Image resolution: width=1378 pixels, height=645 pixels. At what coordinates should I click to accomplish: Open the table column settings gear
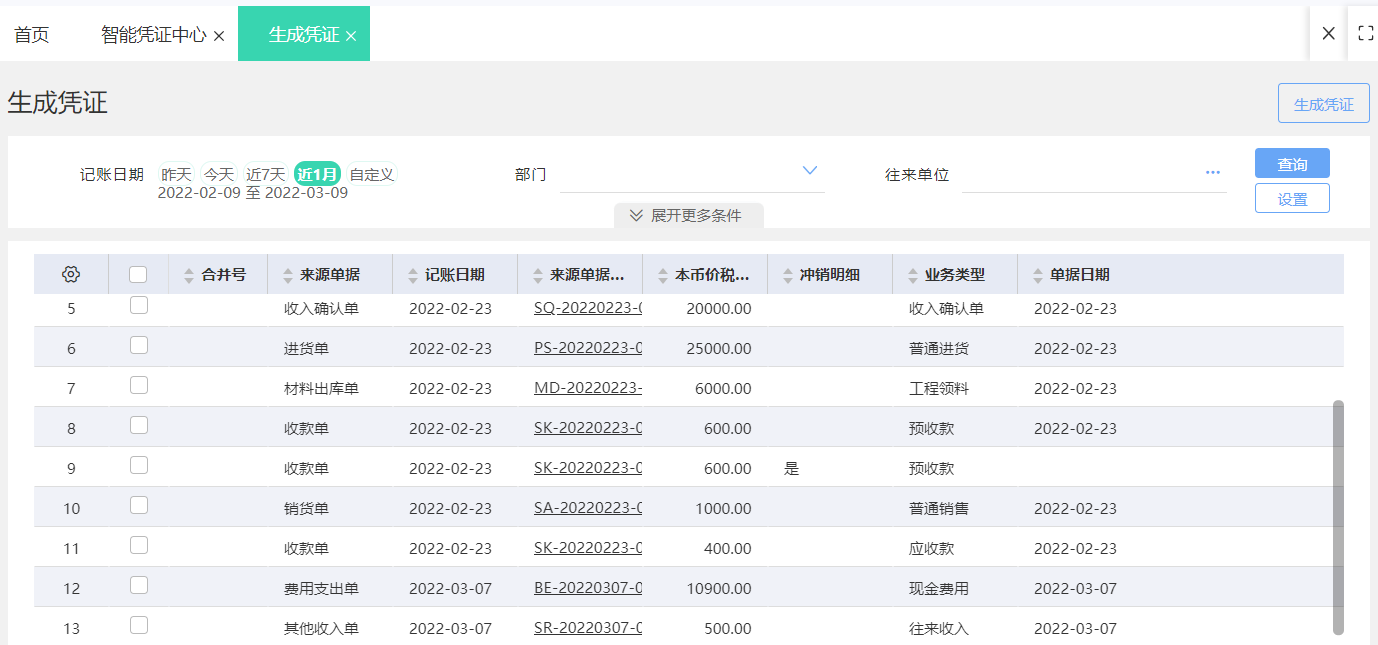click(x=71, y=274)
